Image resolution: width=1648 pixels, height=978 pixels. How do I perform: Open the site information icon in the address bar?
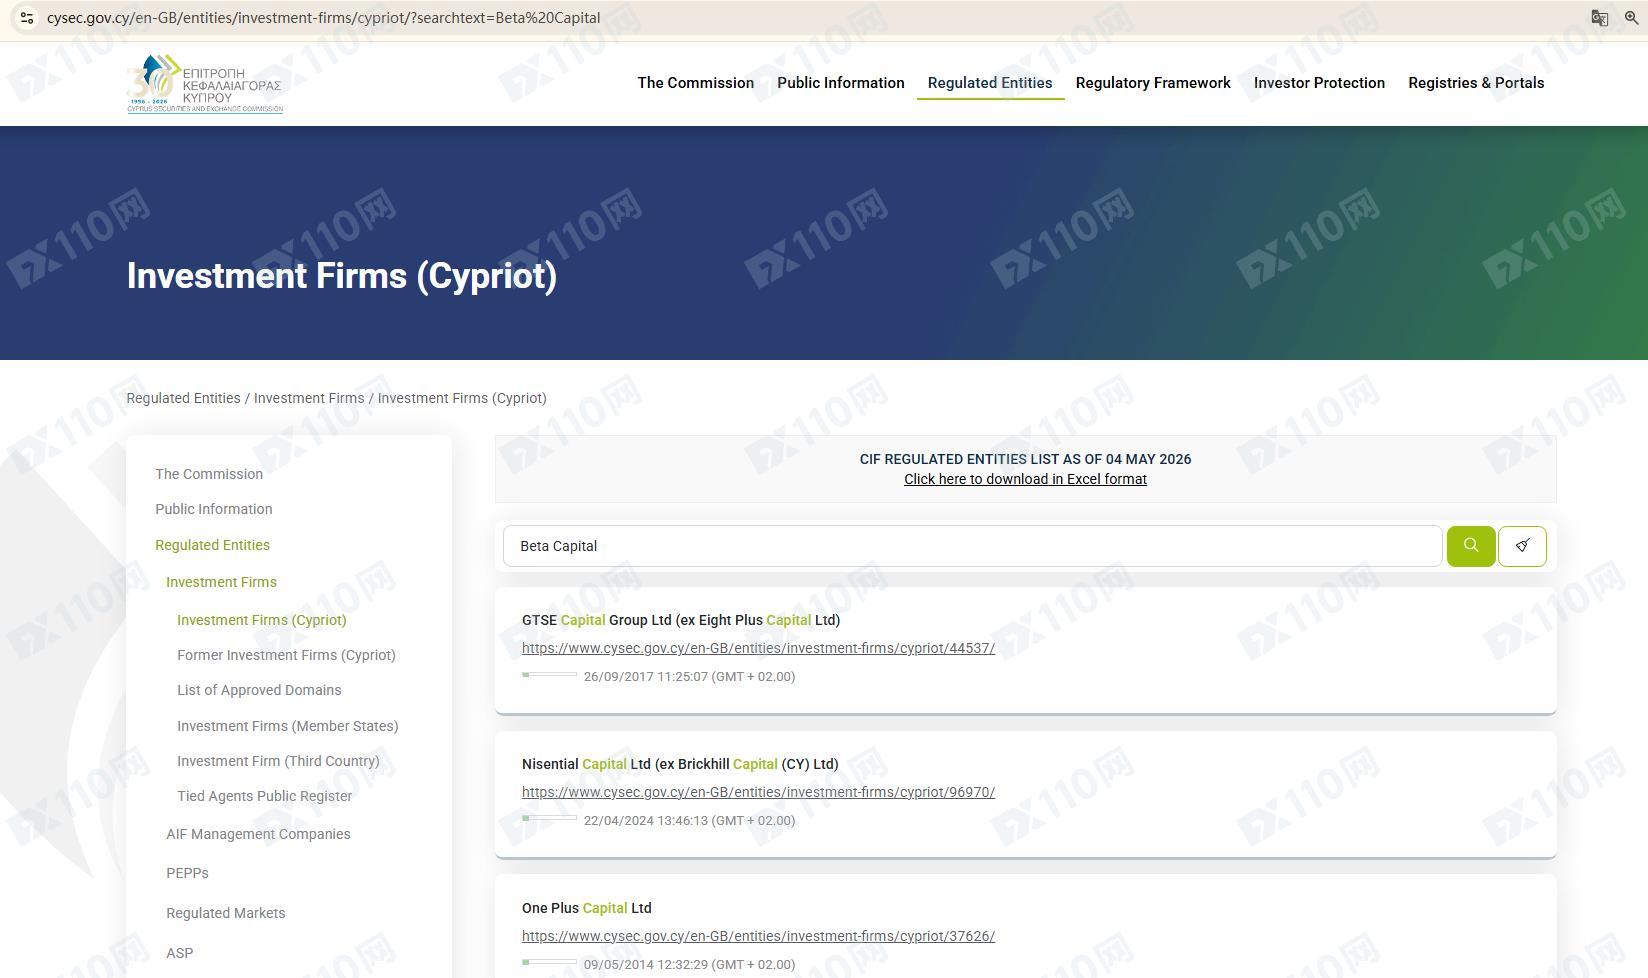click(27, 18)
